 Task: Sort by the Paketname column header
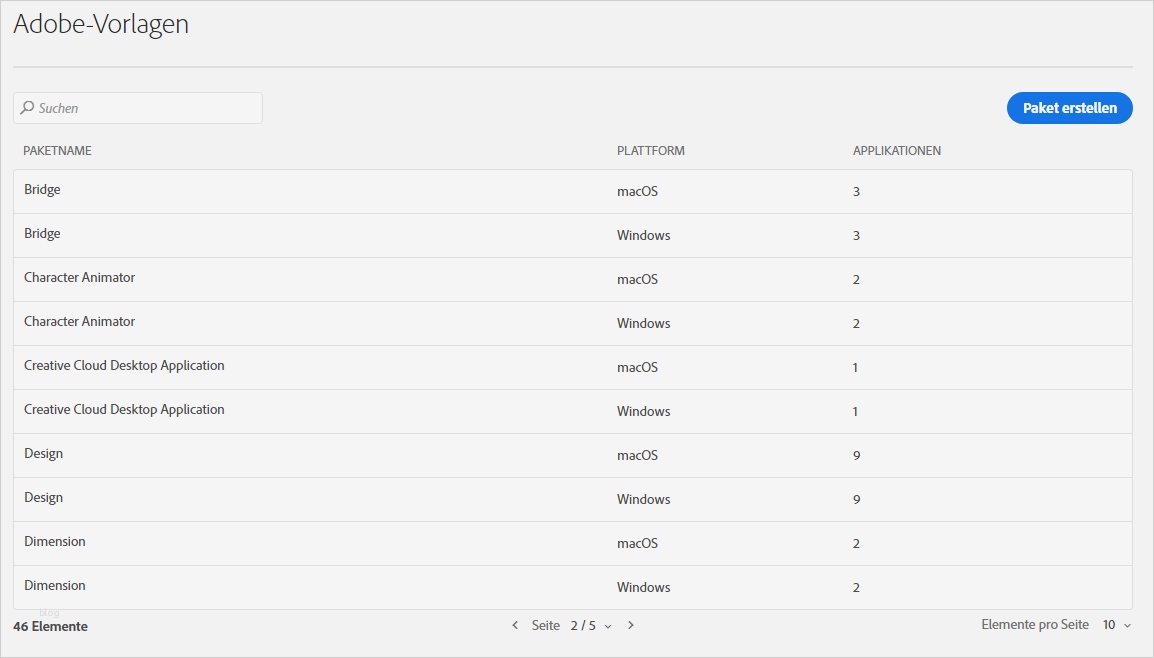[x=58, y=151]
